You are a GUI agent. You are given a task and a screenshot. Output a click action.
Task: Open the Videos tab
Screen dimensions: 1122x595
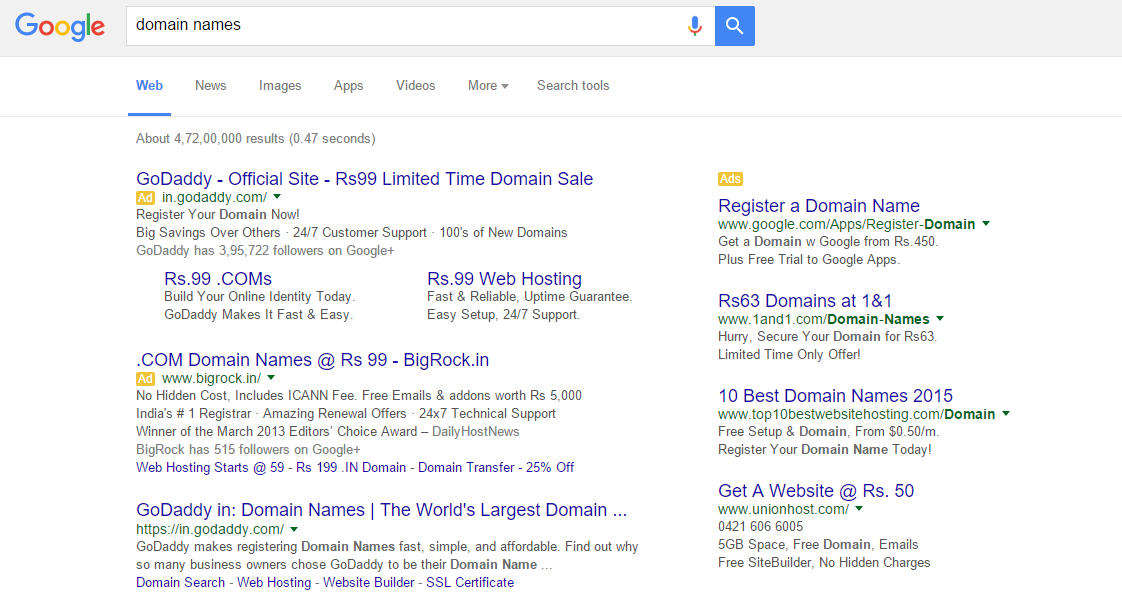tap(415, 86)
